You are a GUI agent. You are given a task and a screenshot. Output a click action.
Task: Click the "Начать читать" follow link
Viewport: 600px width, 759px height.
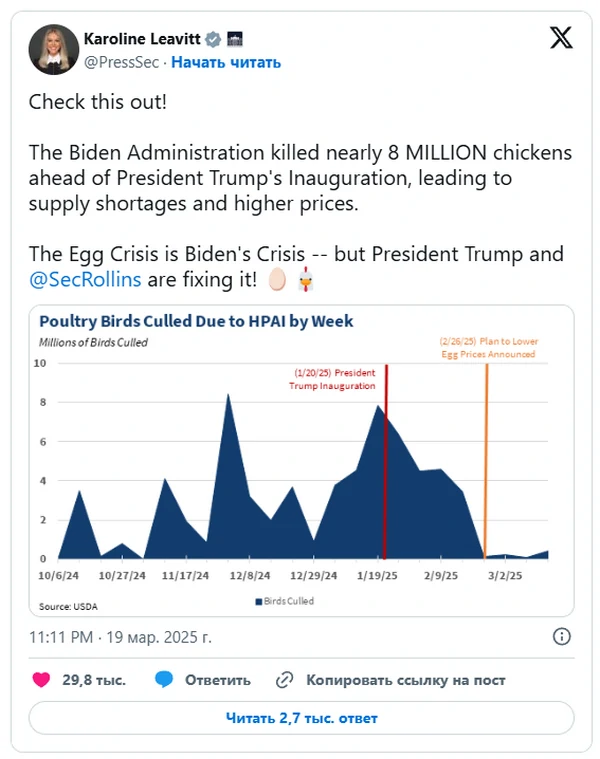[225, 62]
